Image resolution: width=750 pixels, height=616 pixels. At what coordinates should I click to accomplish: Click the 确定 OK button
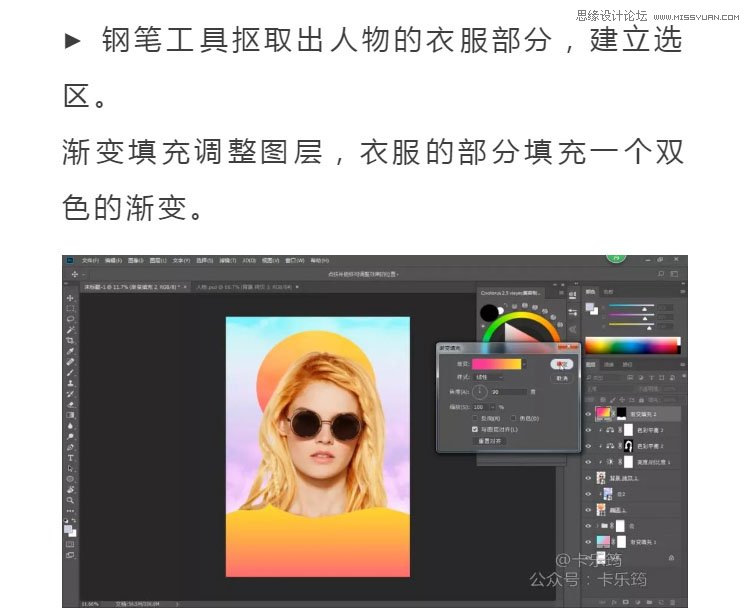562,365
